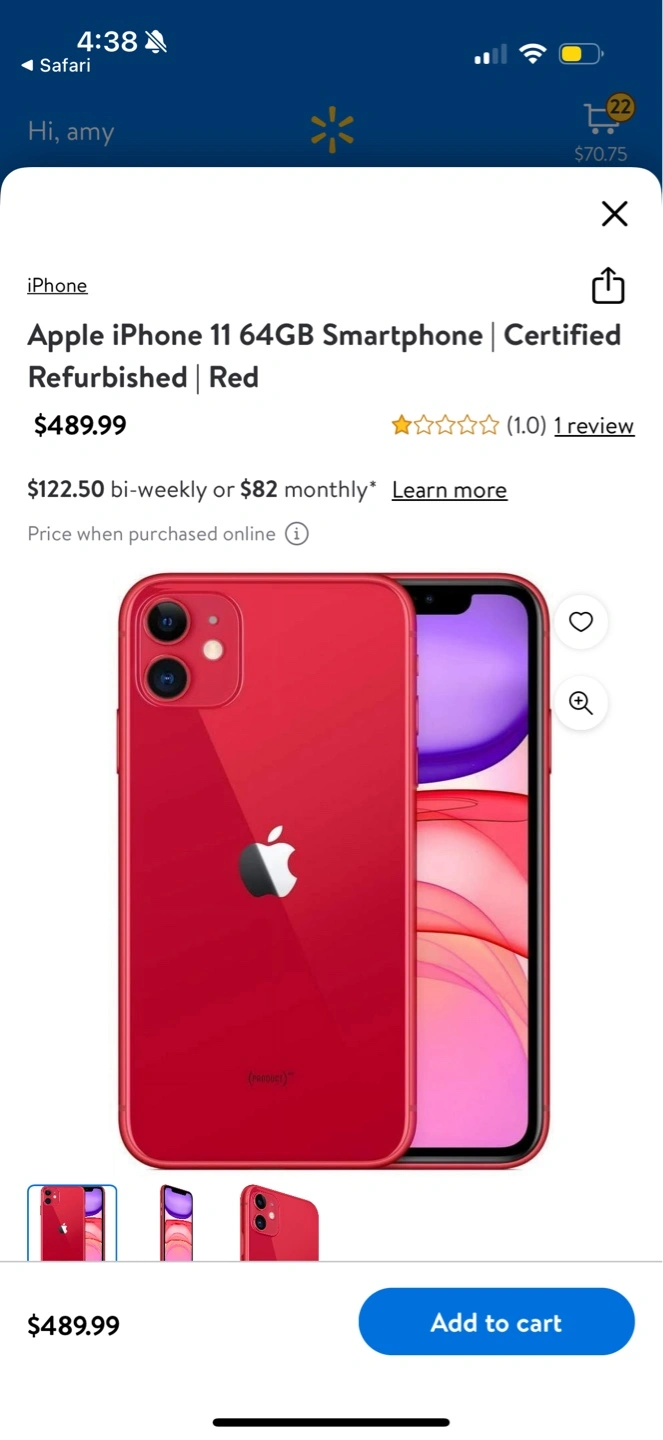This screenshot has width=663, height=1440.
Task: Tap the cart total $70.75
Action: click(601, 154)
